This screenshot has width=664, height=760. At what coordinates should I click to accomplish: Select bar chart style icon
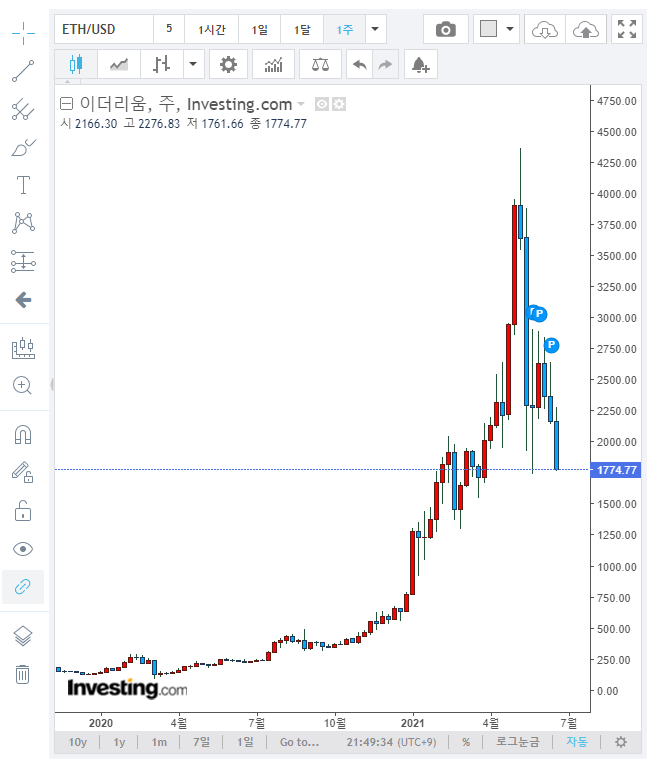[x=161, y=64]
